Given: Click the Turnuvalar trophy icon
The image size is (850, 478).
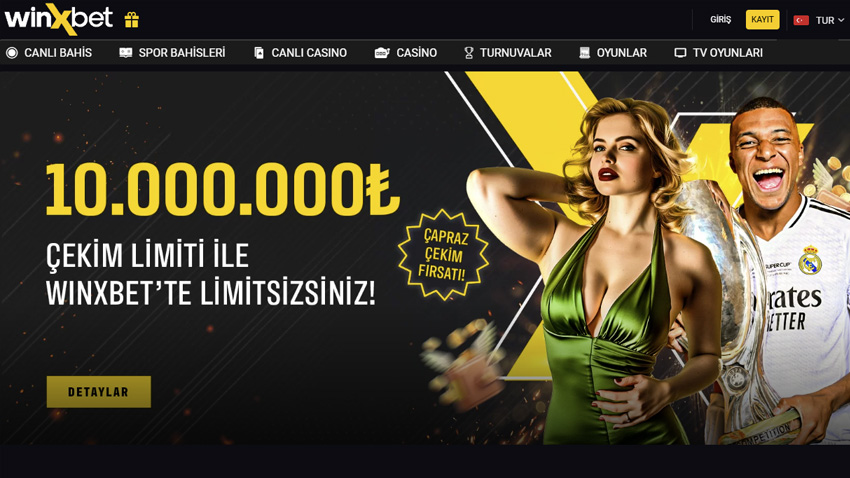Looking at the screenshot, I should click(469, 53).
